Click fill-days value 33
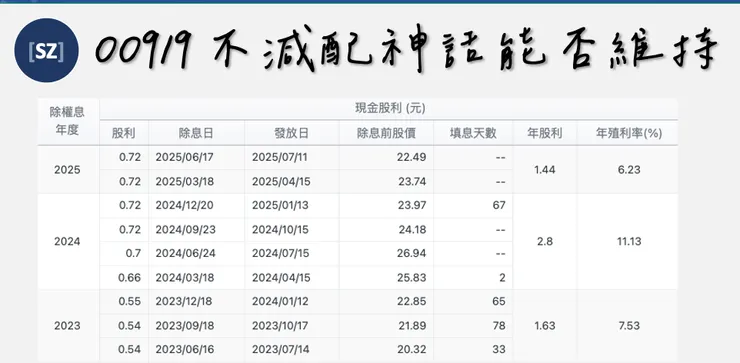Screen dimensions: 740x363 click(x=499, y=349)
